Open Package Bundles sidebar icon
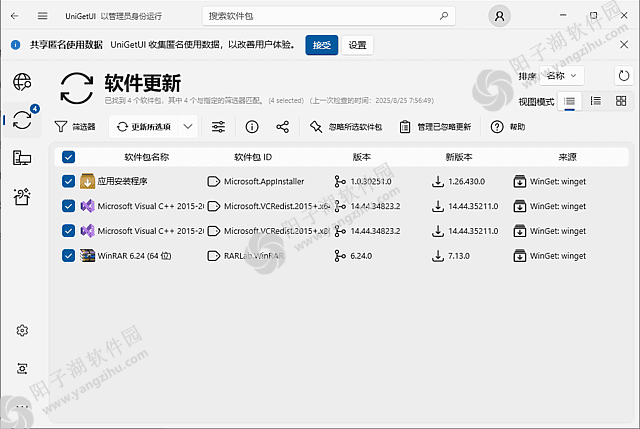This screenshot has width=640, height=429. (x=22, y=196)
